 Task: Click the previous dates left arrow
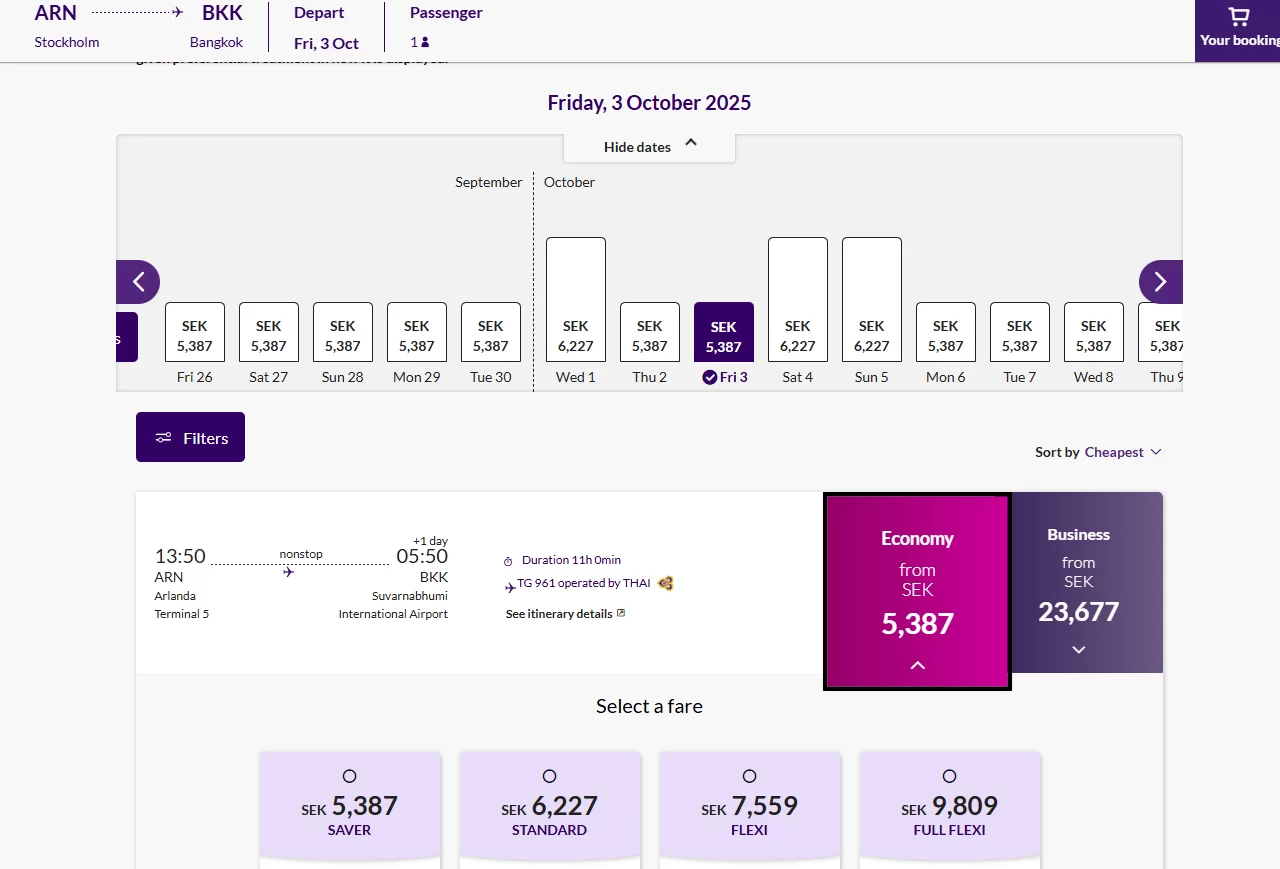(x=139, y=282)
